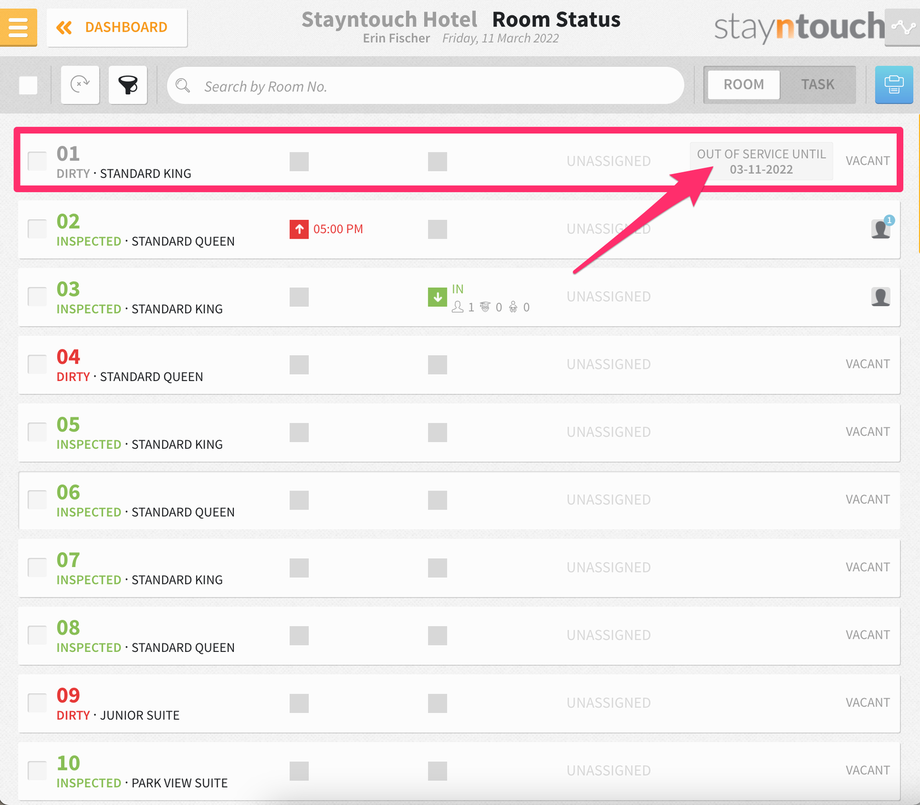Click the Out of Service Until label for room 01
The width and height of the screenshot is (920, 805).
761,161
